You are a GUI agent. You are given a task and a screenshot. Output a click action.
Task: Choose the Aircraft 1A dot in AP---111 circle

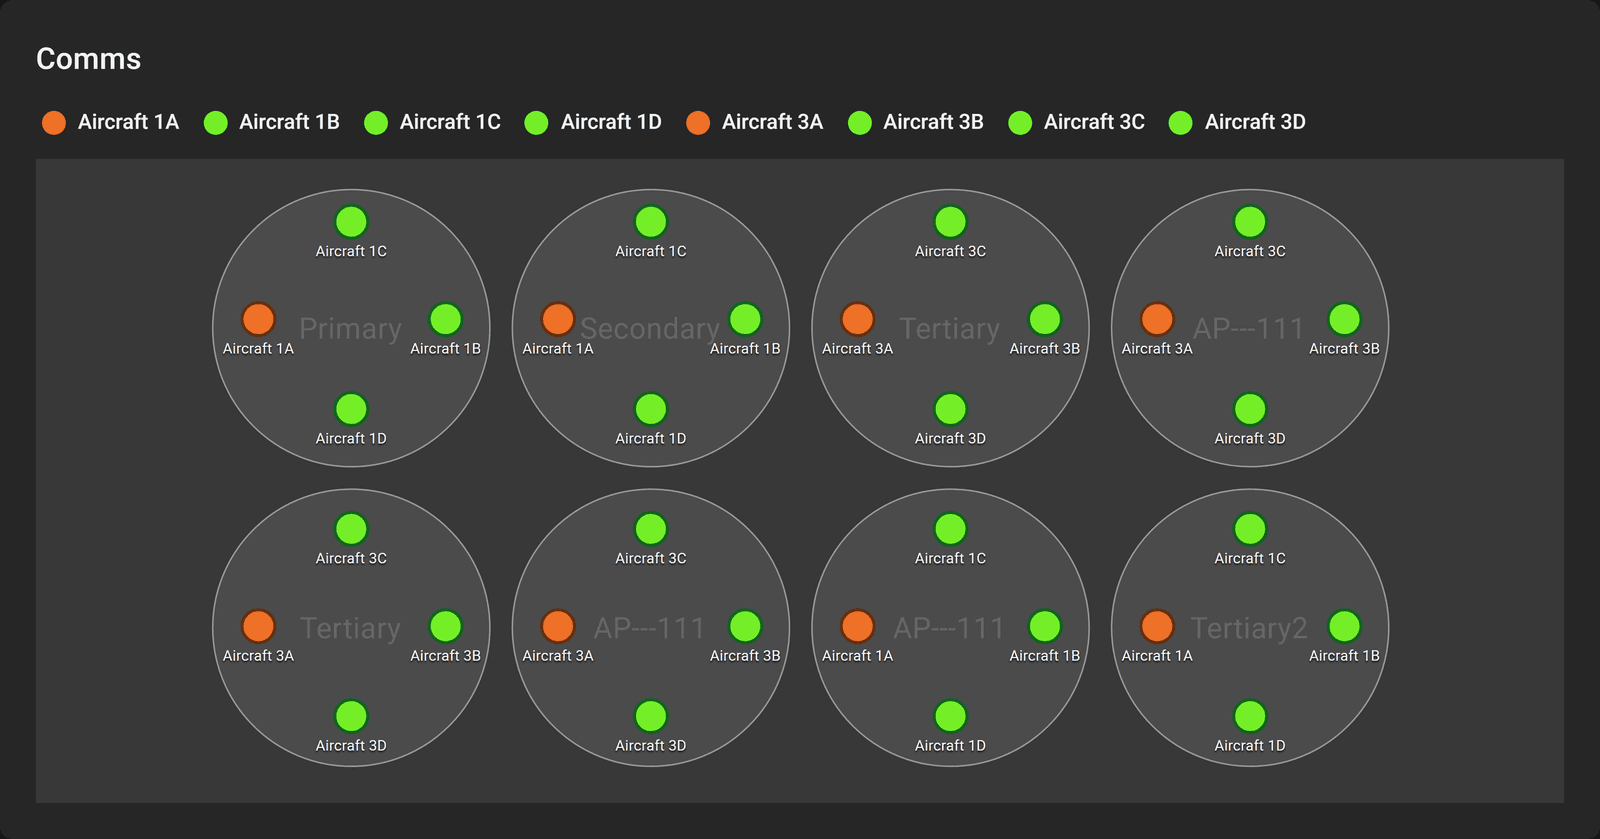[857, 626]
